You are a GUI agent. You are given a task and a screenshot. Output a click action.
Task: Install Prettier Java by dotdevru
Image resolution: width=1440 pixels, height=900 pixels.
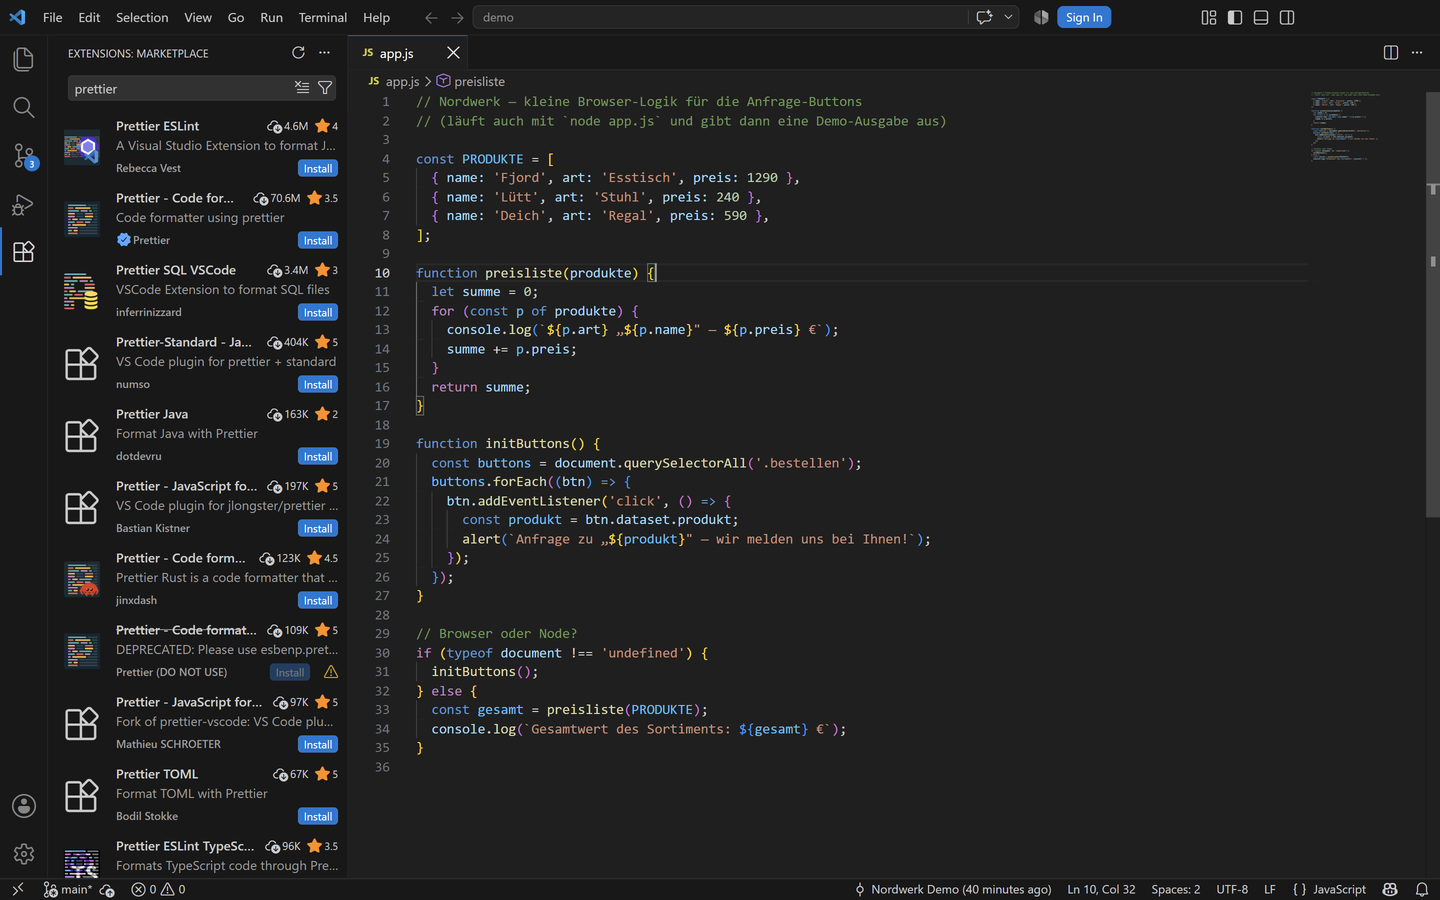click(318, 456)
